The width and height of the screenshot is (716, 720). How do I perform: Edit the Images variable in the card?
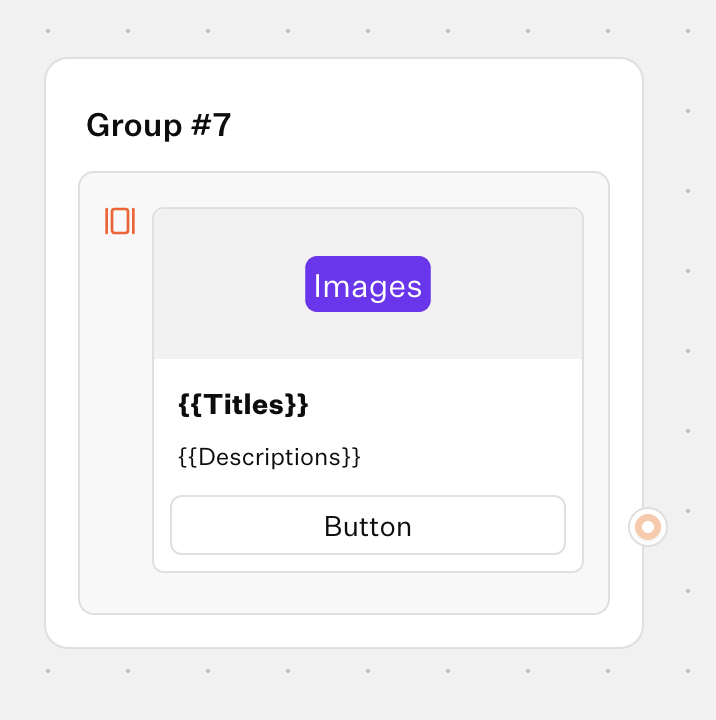tap(368, 284)
